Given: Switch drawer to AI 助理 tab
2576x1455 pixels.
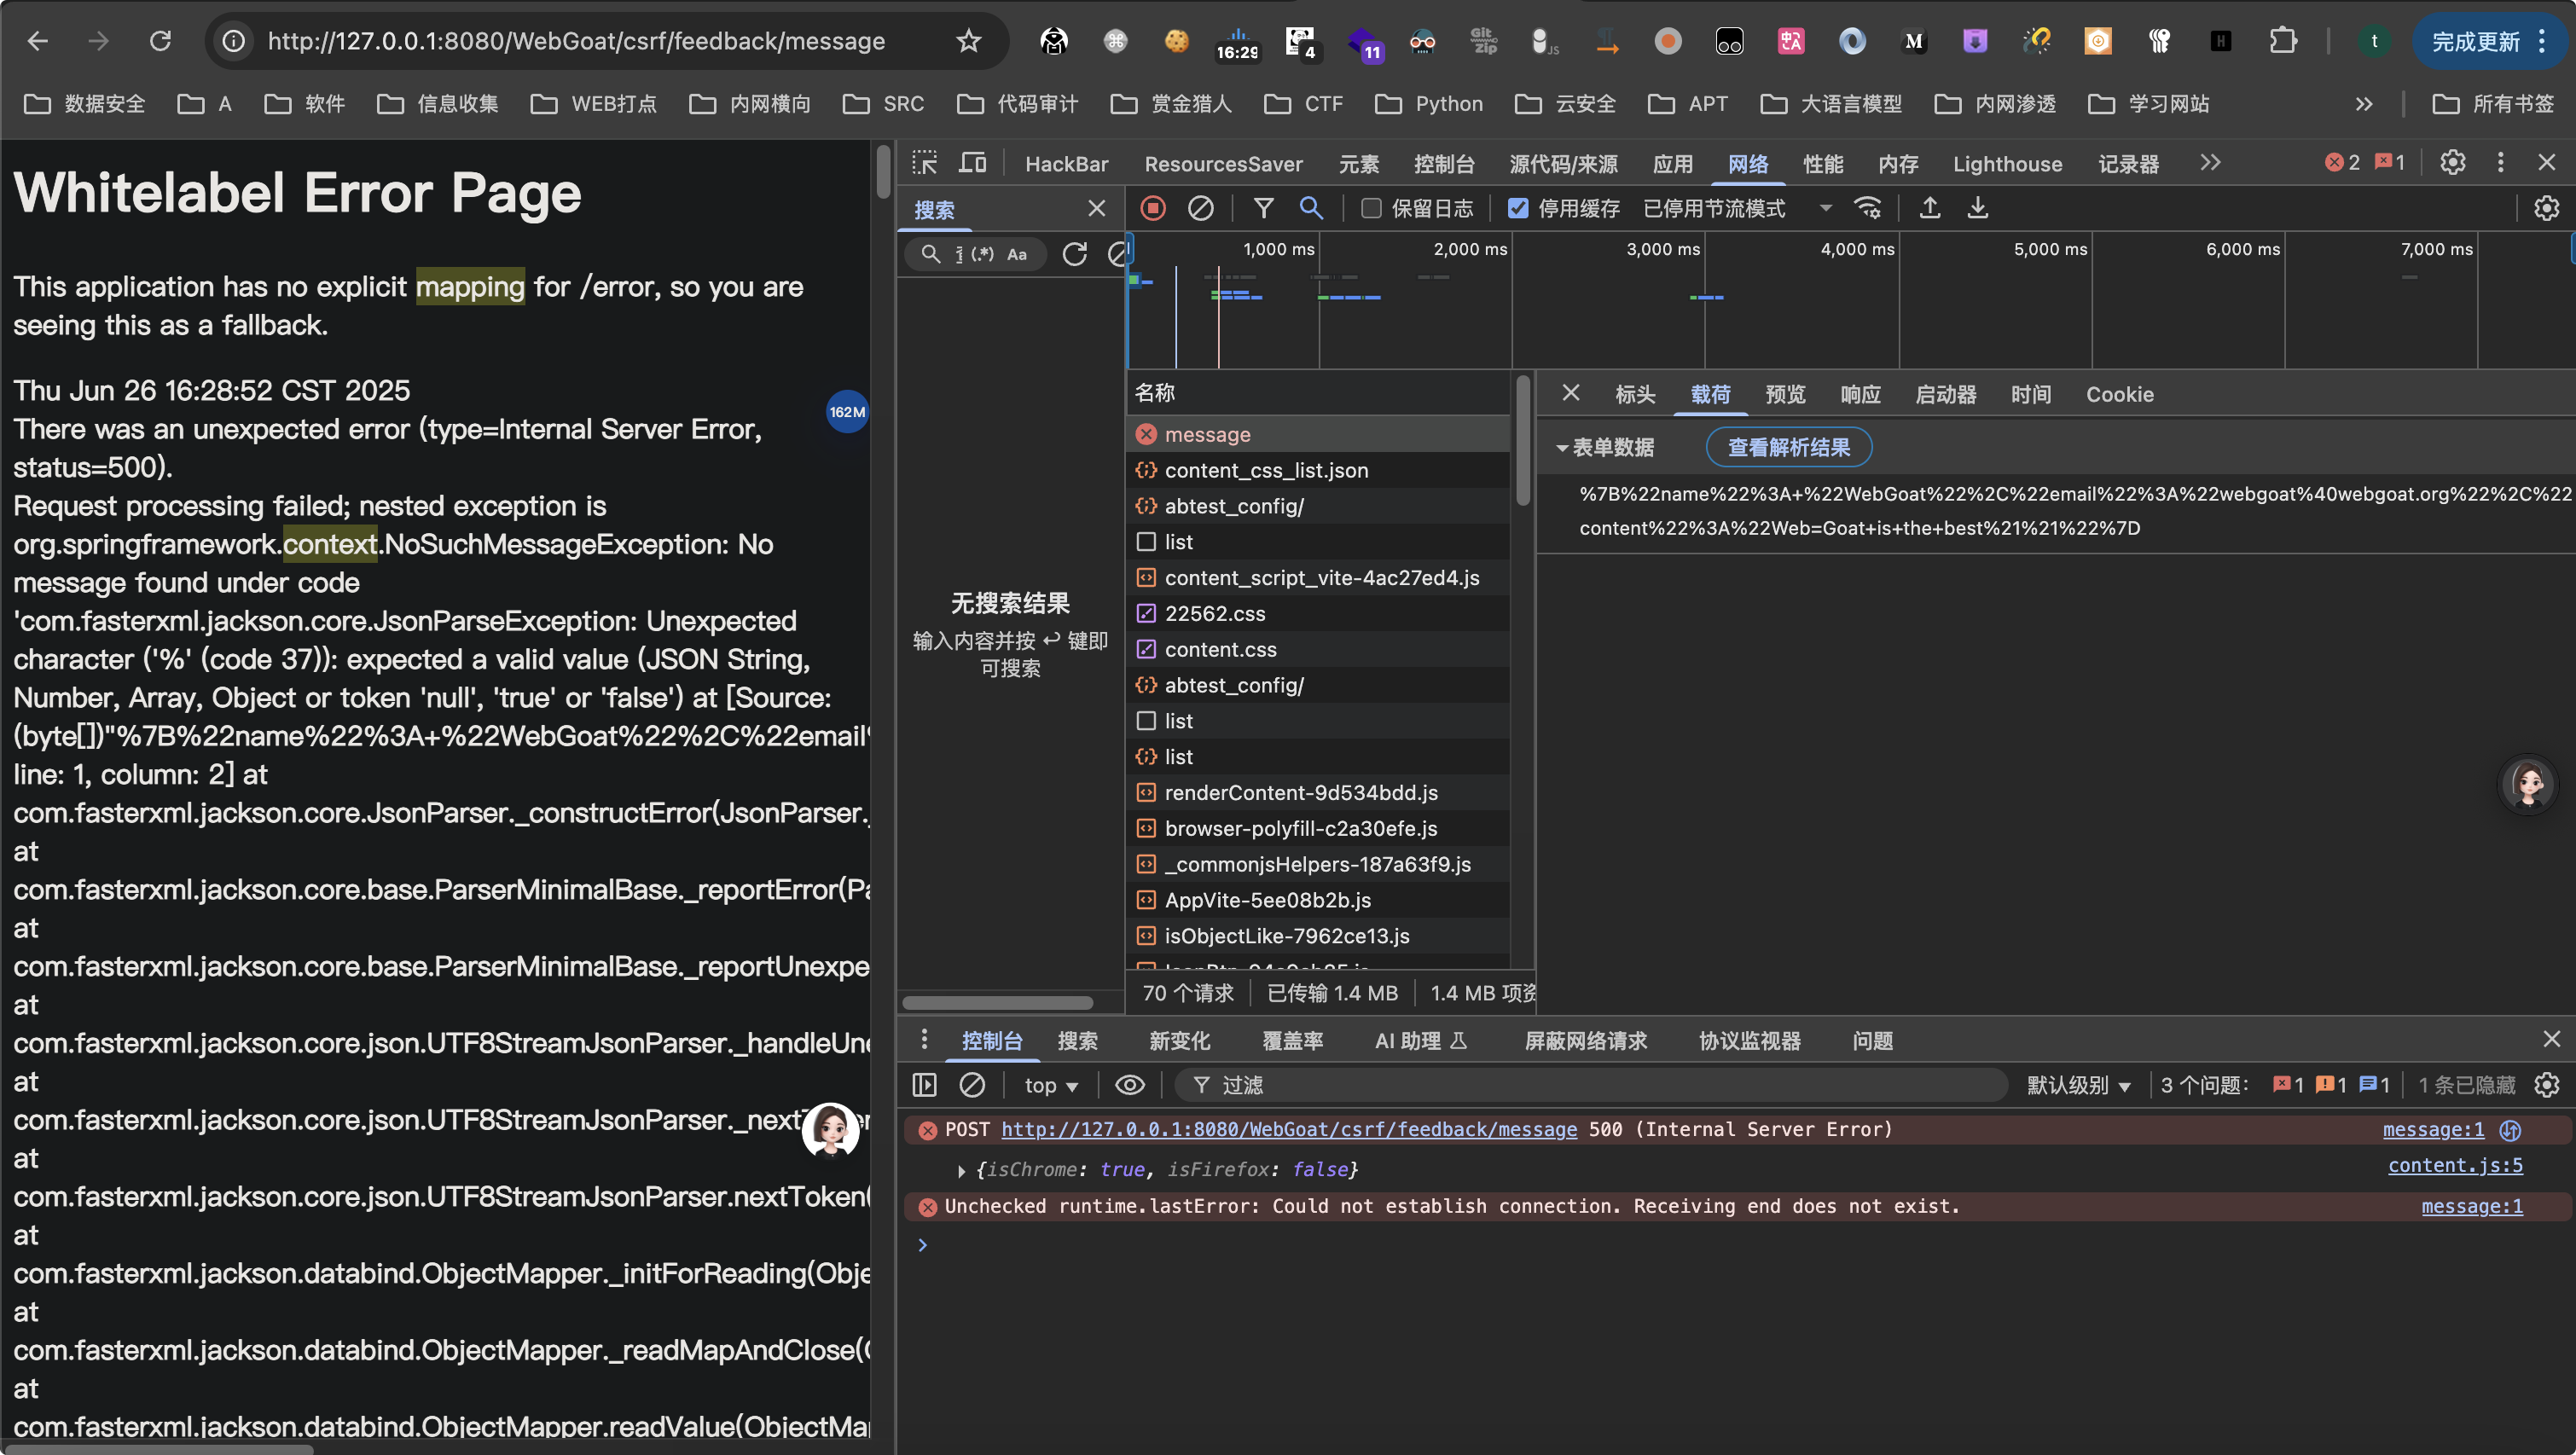Looking at the screenshot, I should [x=1420, y=1040].
